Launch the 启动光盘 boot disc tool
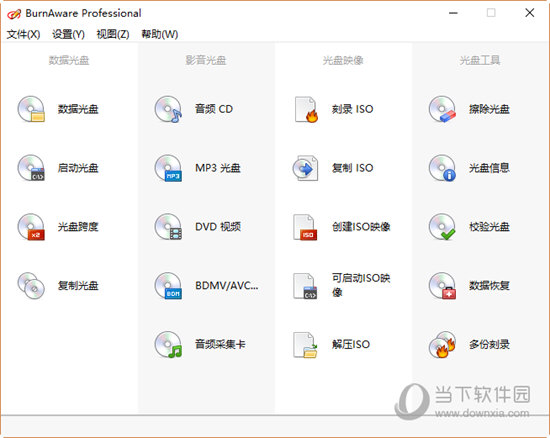 (31, 168)
